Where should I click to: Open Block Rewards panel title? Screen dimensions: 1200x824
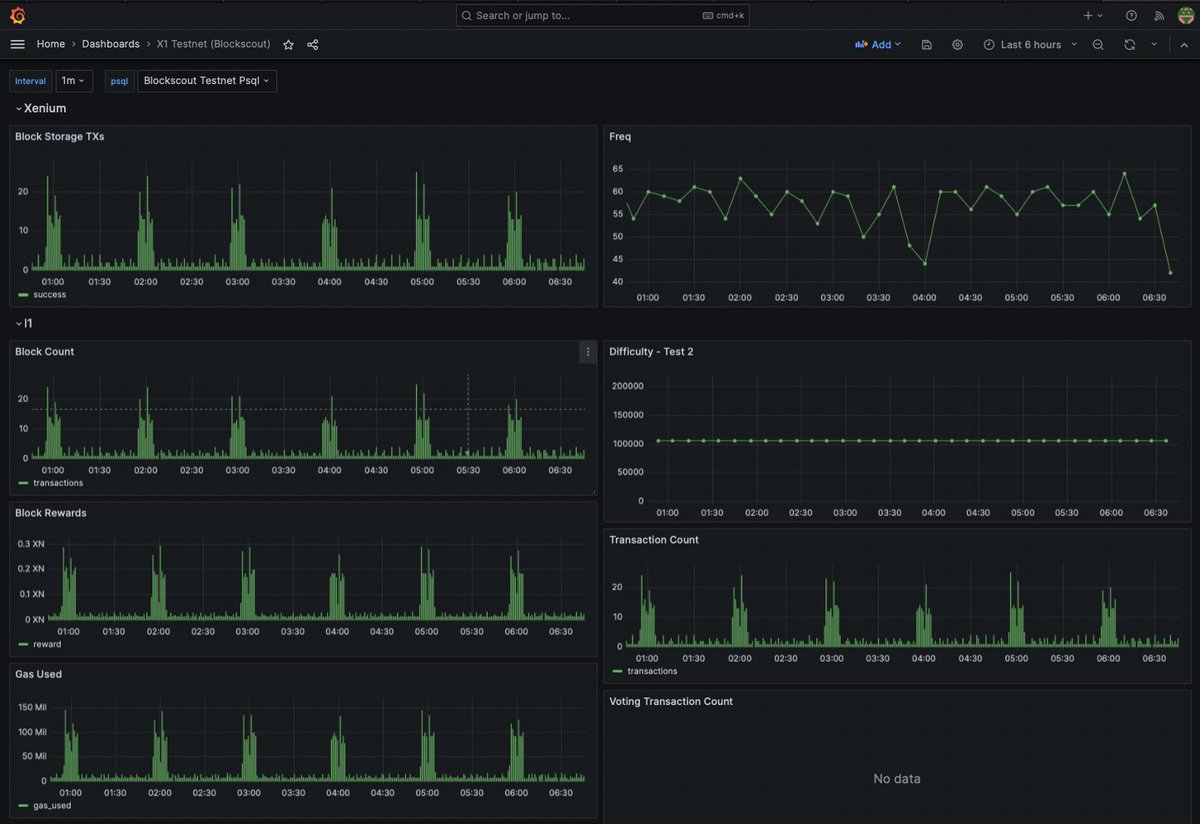coord(51,513)
